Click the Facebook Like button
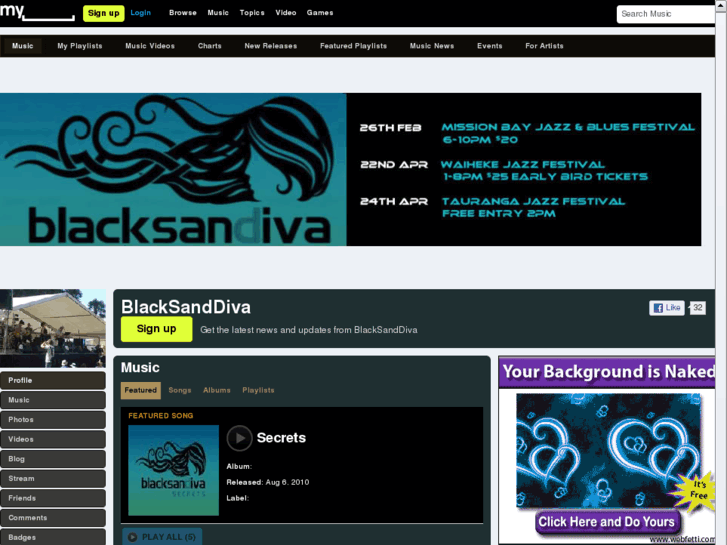Screen dimensions: 727x545 667,308
